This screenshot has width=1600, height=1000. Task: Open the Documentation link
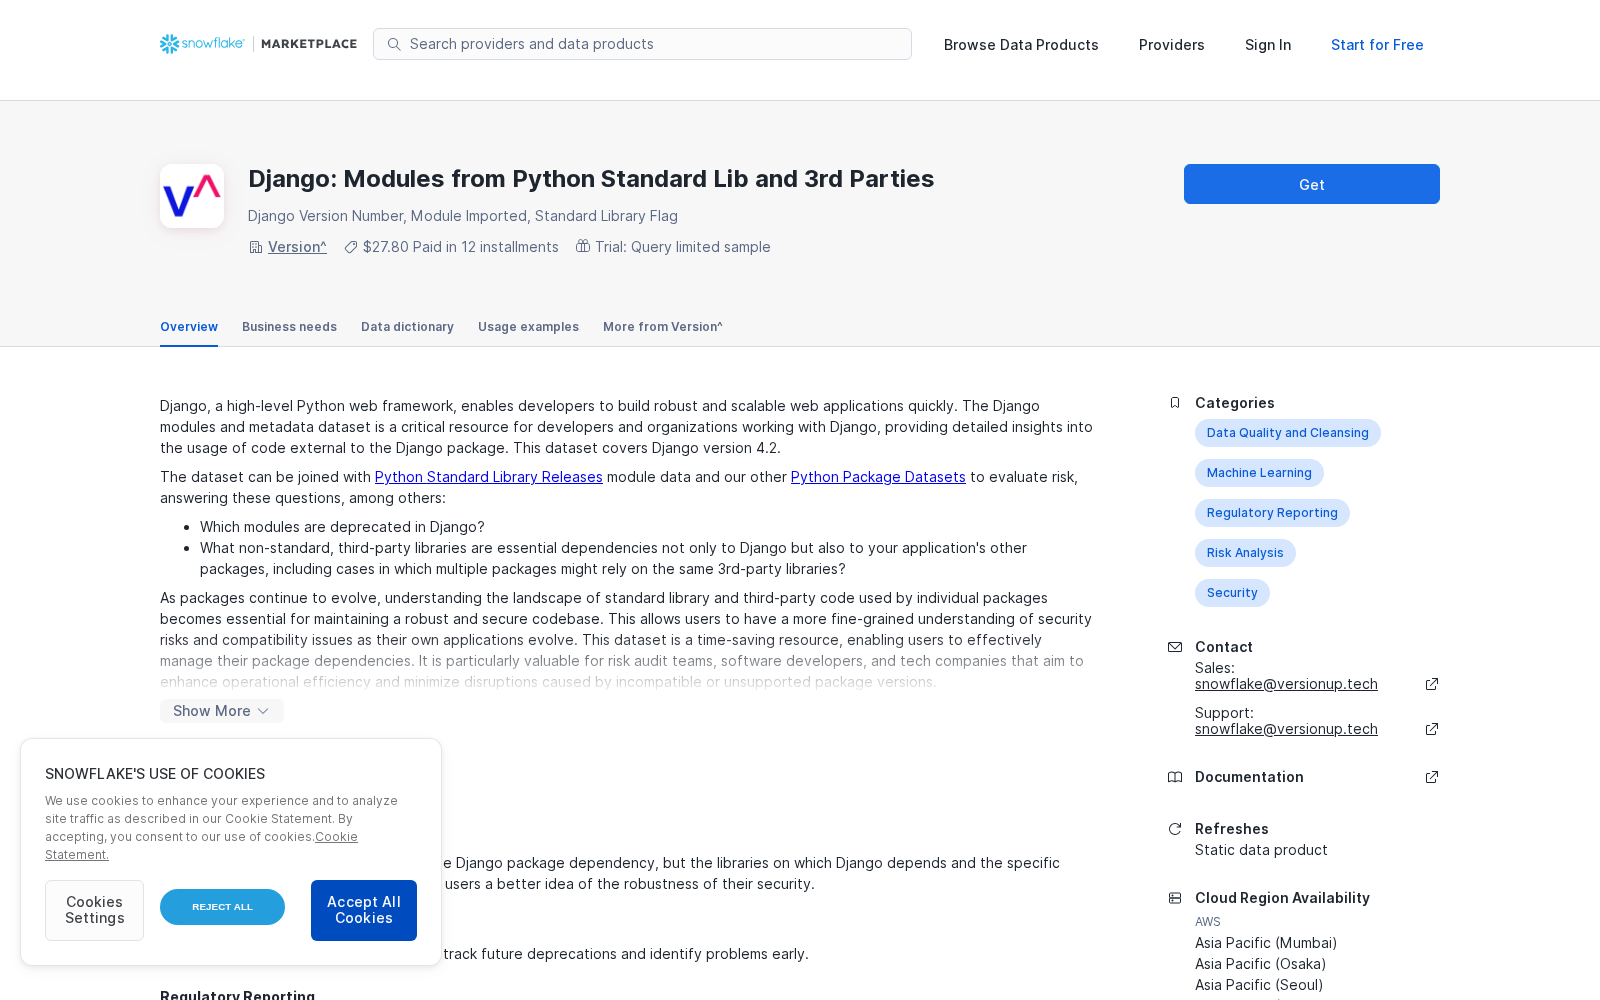(x=1249, y=777)
